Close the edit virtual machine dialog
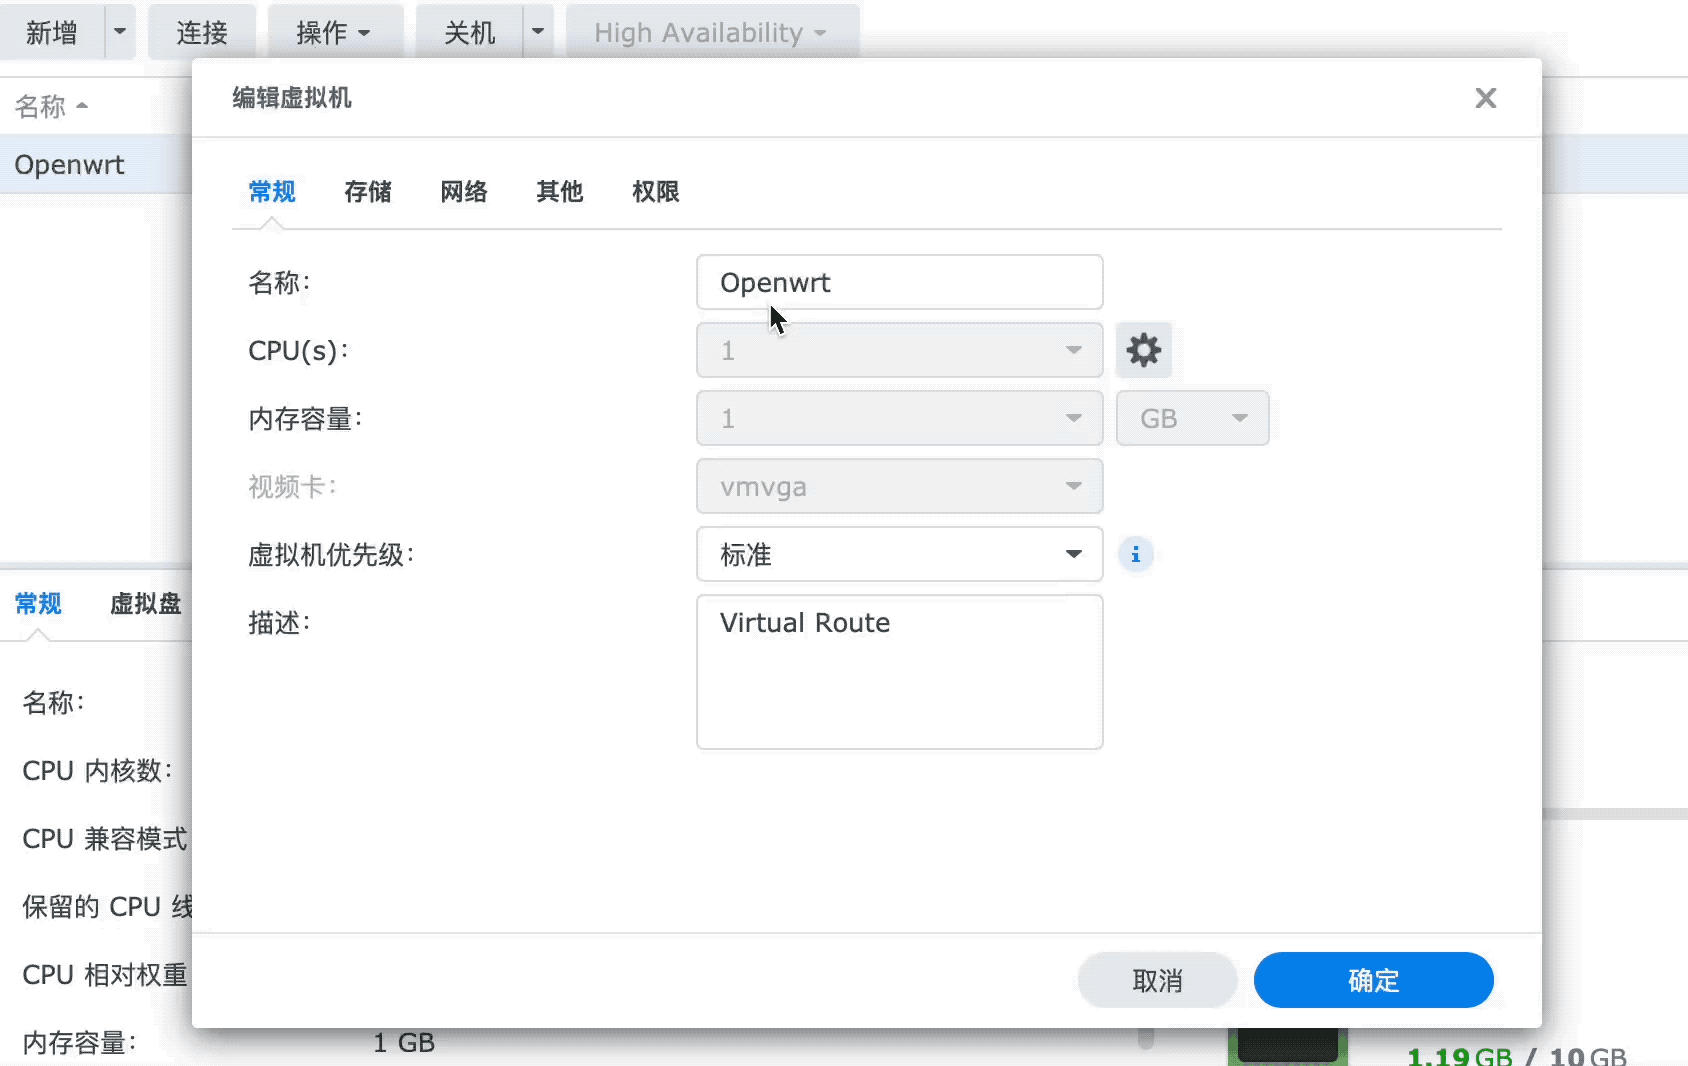 coord(1485,98)
